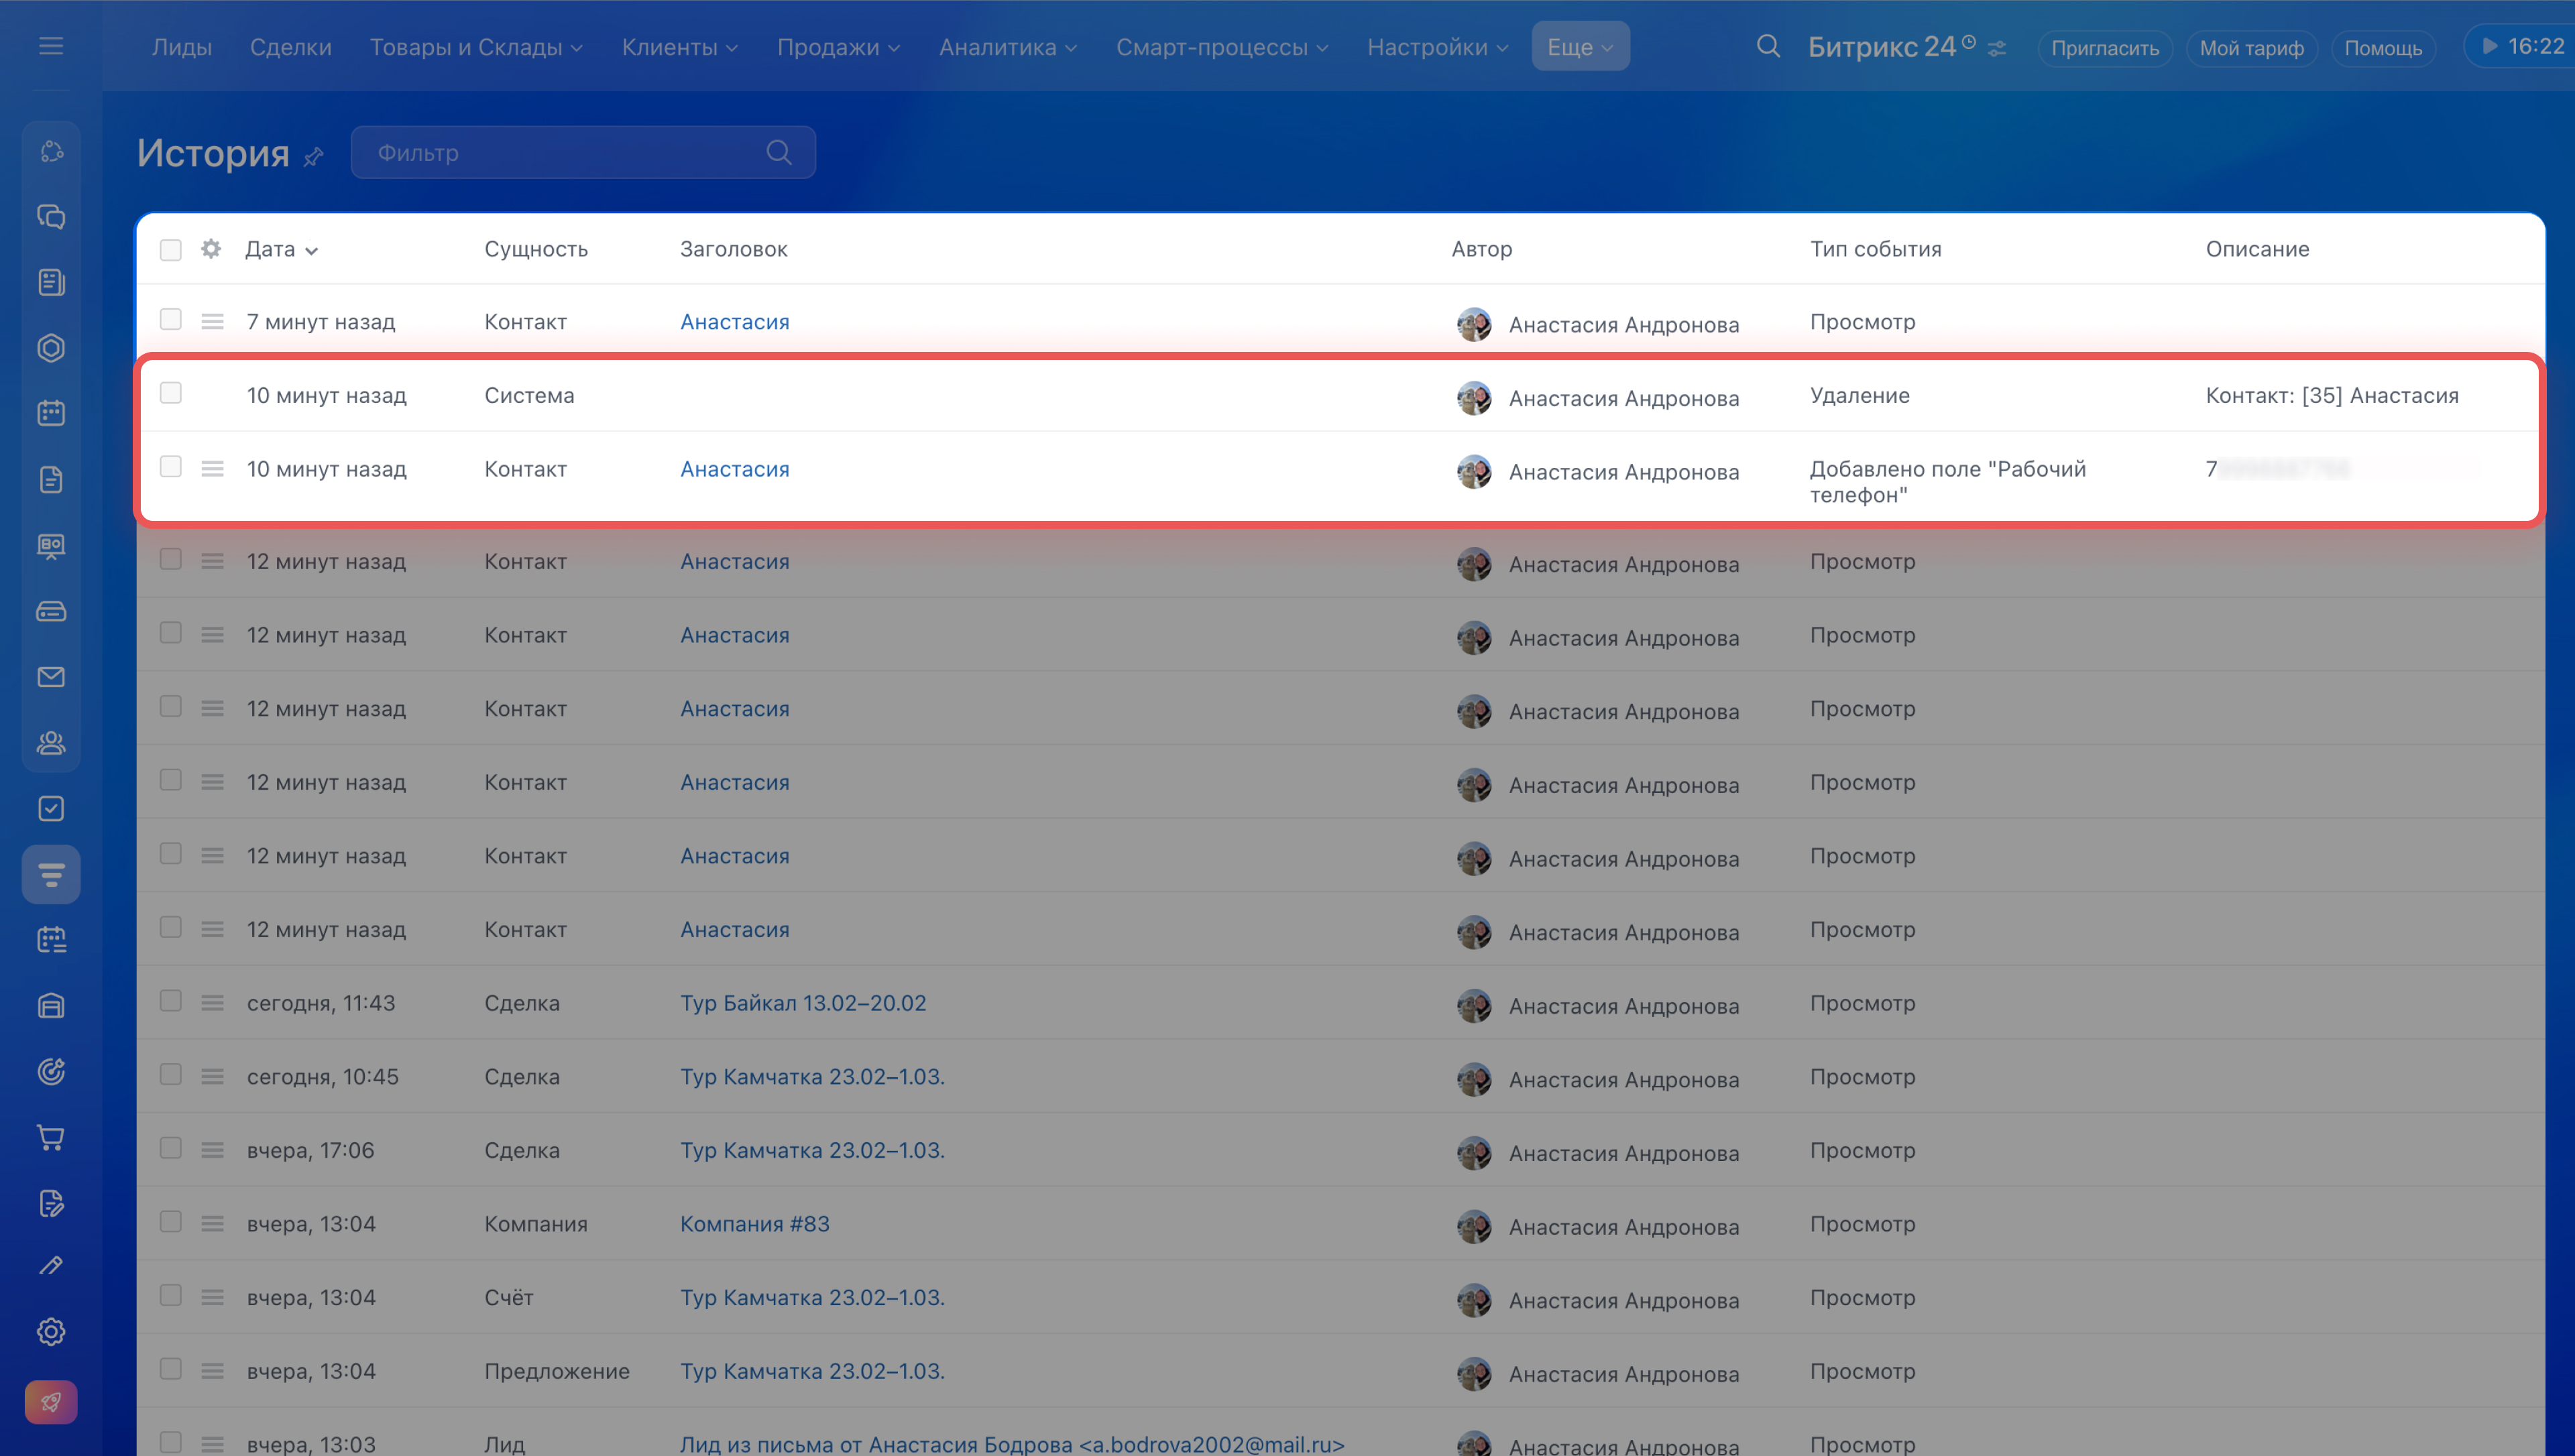Toggle the select-all checkbox in header
The height and width of the screenshot is (1456, 2575).
(x=171, y=249)
